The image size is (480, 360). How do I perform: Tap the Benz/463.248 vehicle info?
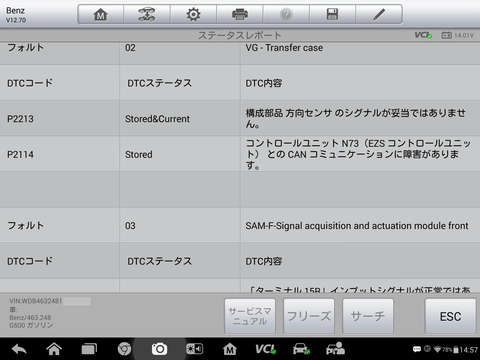pos(30,317)
